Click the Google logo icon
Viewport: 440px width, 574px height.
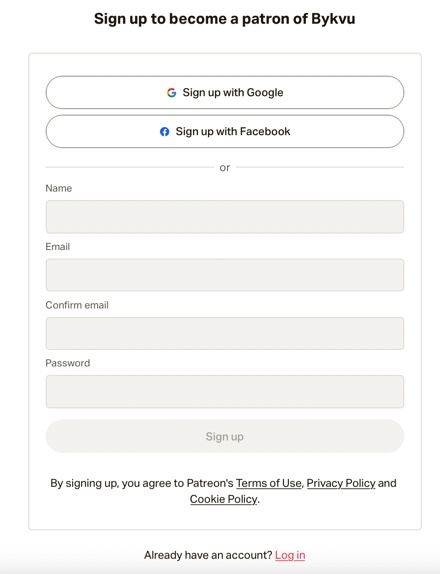click(171, 93)
